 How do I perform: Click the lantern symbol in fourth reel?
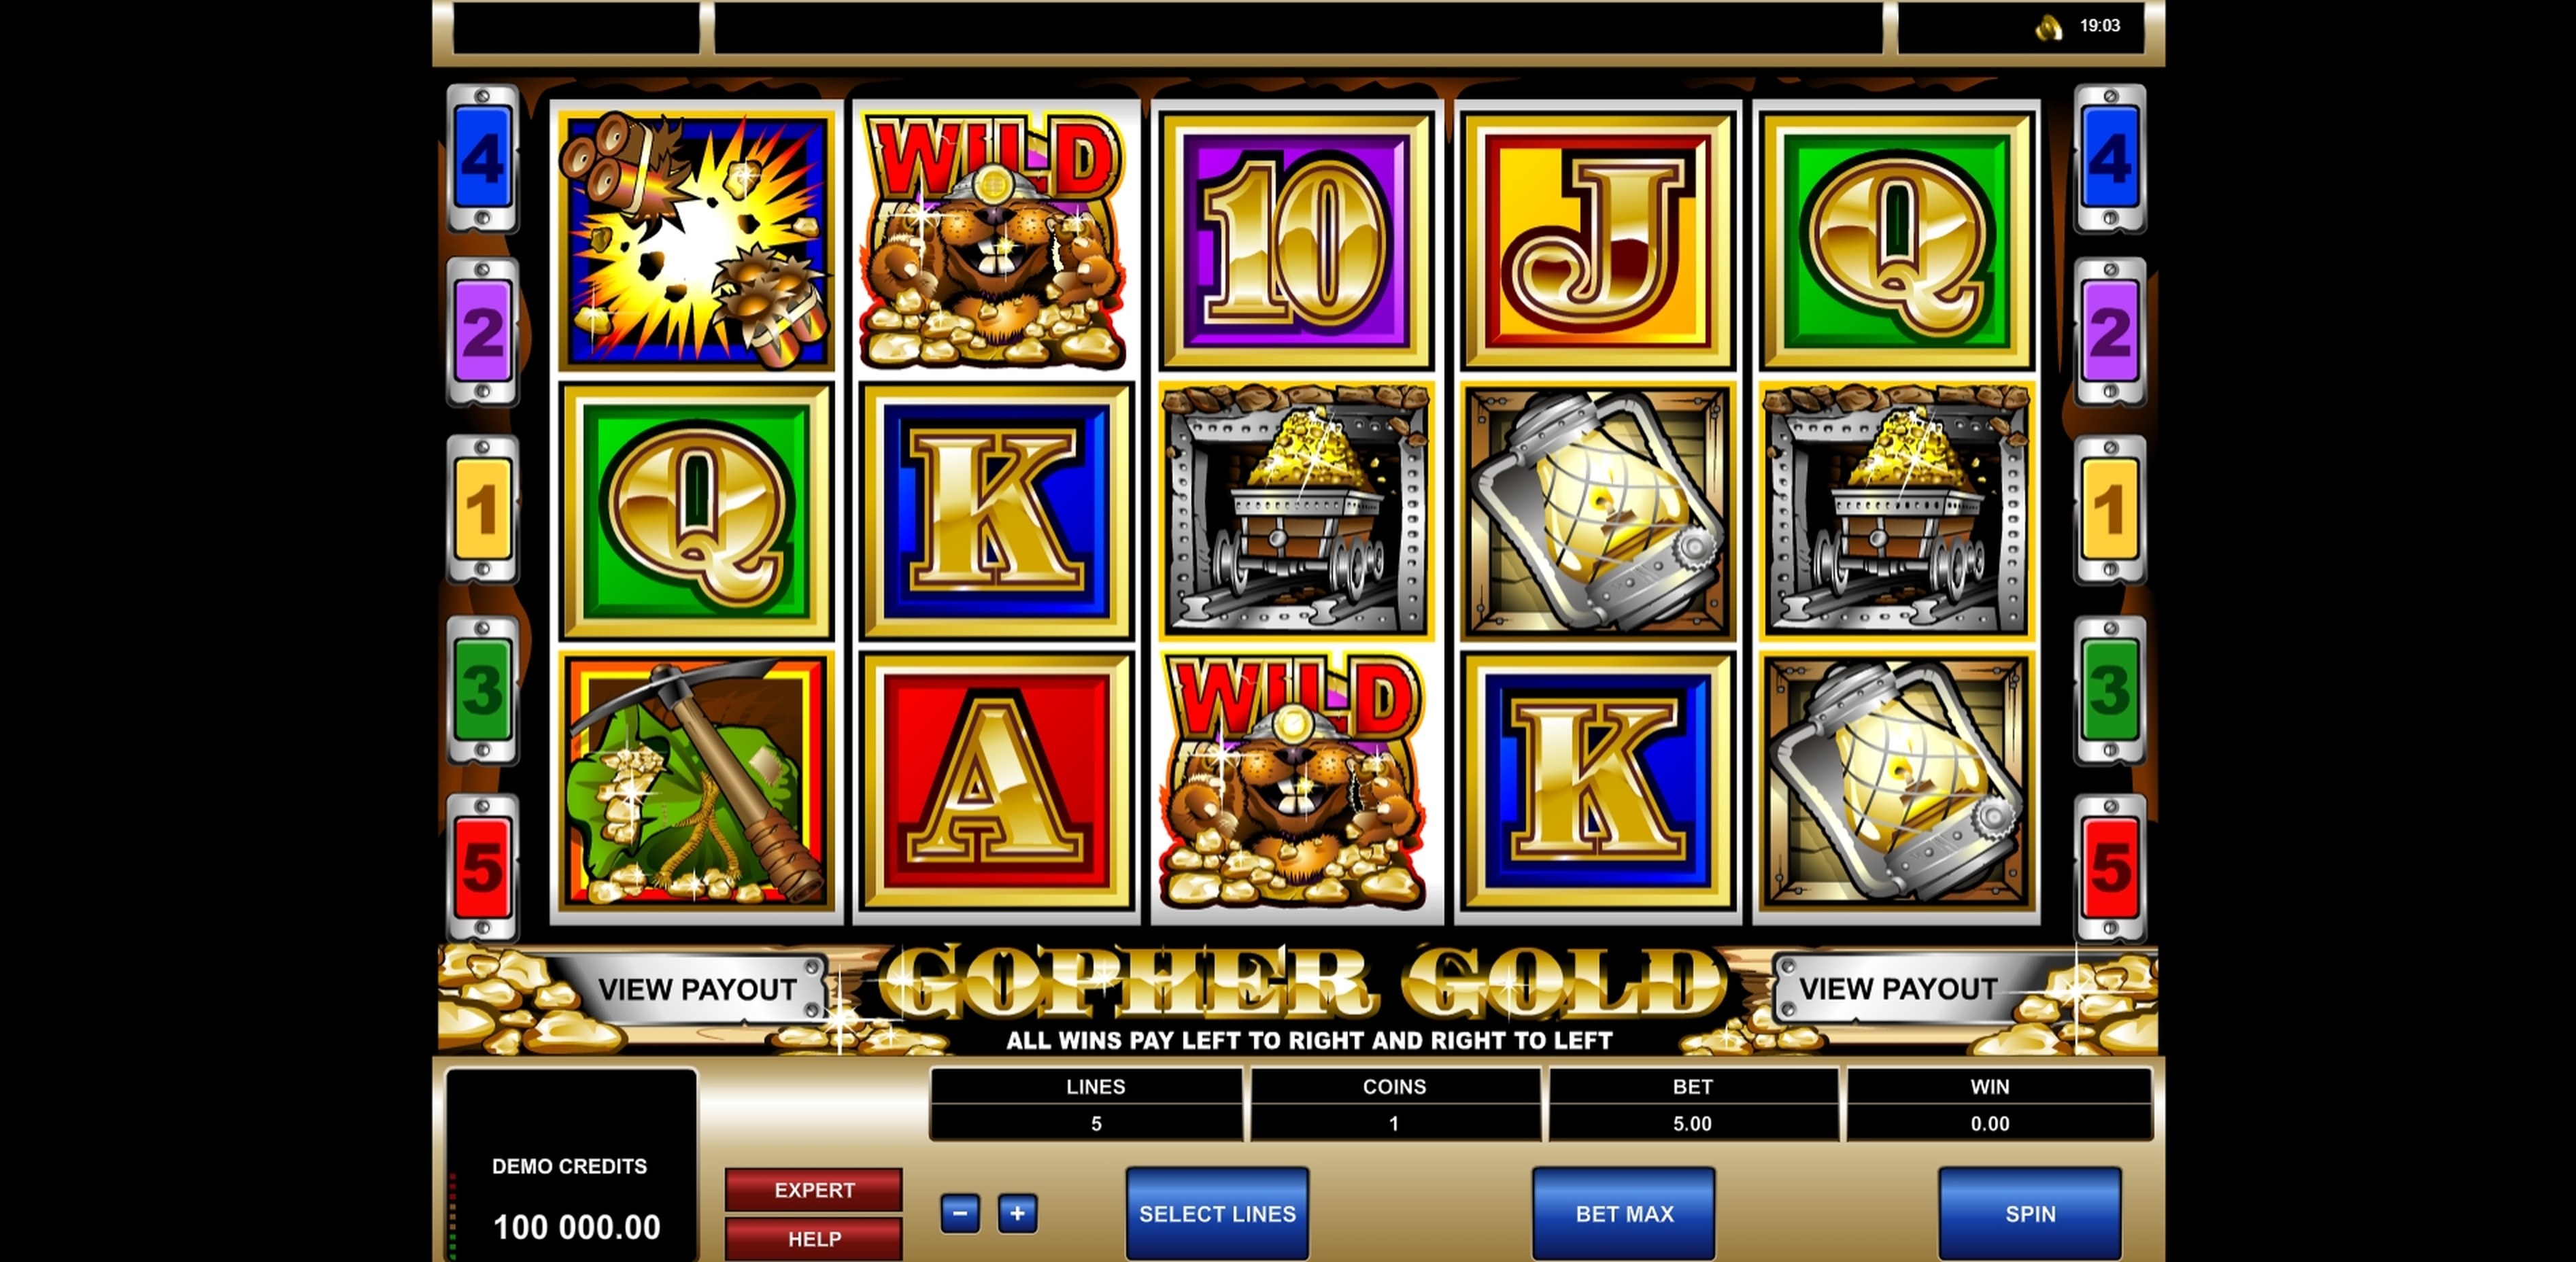tap(1598, 510)
